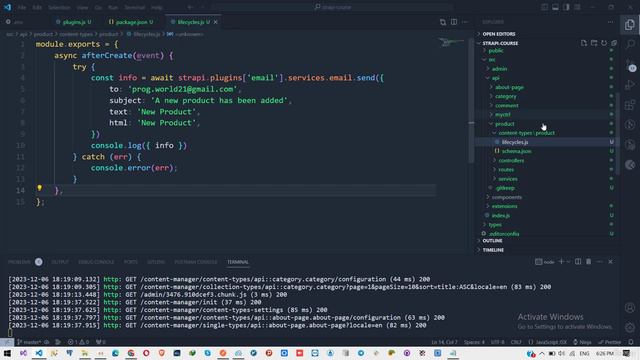Open the Windows Start menu
The height and width of the screenshot is (360, 640).
(x=7, y=353)
